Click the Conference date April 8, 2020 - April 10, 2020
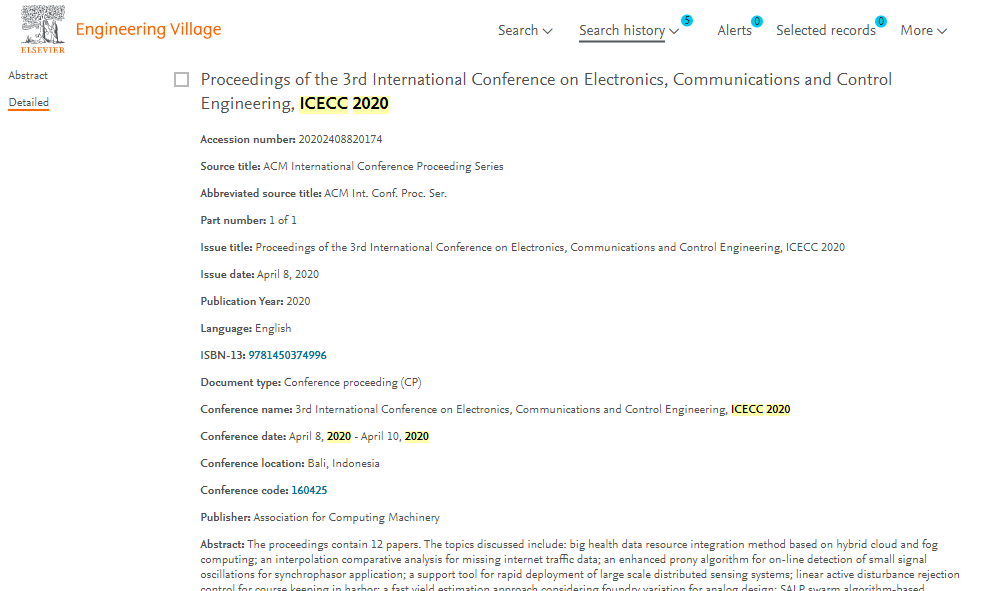 click(359, 437)
